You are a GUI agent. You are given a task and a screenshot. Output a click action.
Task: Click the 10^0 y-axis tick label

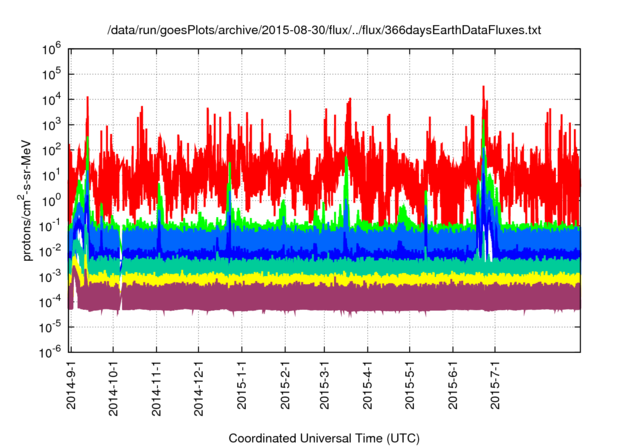point(51,202)
